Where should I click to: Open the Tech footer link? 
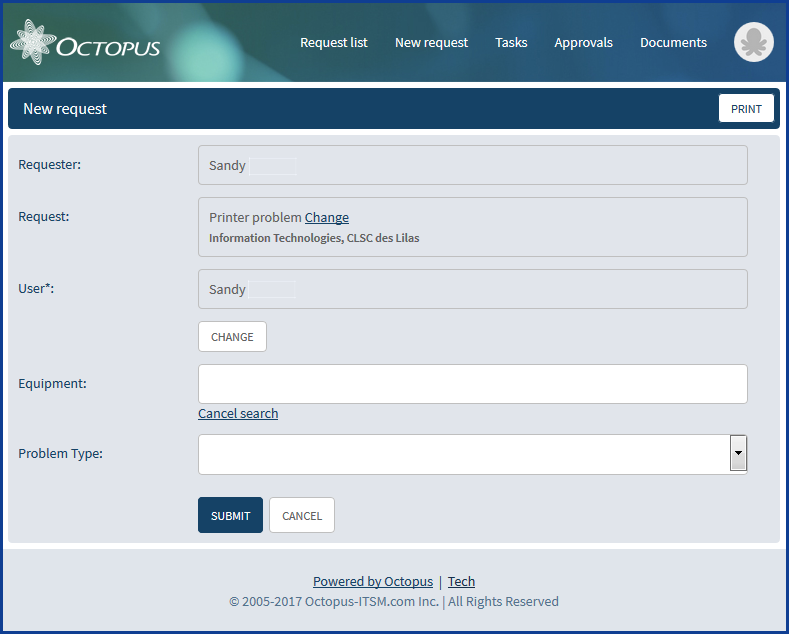[x=461, y=582]
